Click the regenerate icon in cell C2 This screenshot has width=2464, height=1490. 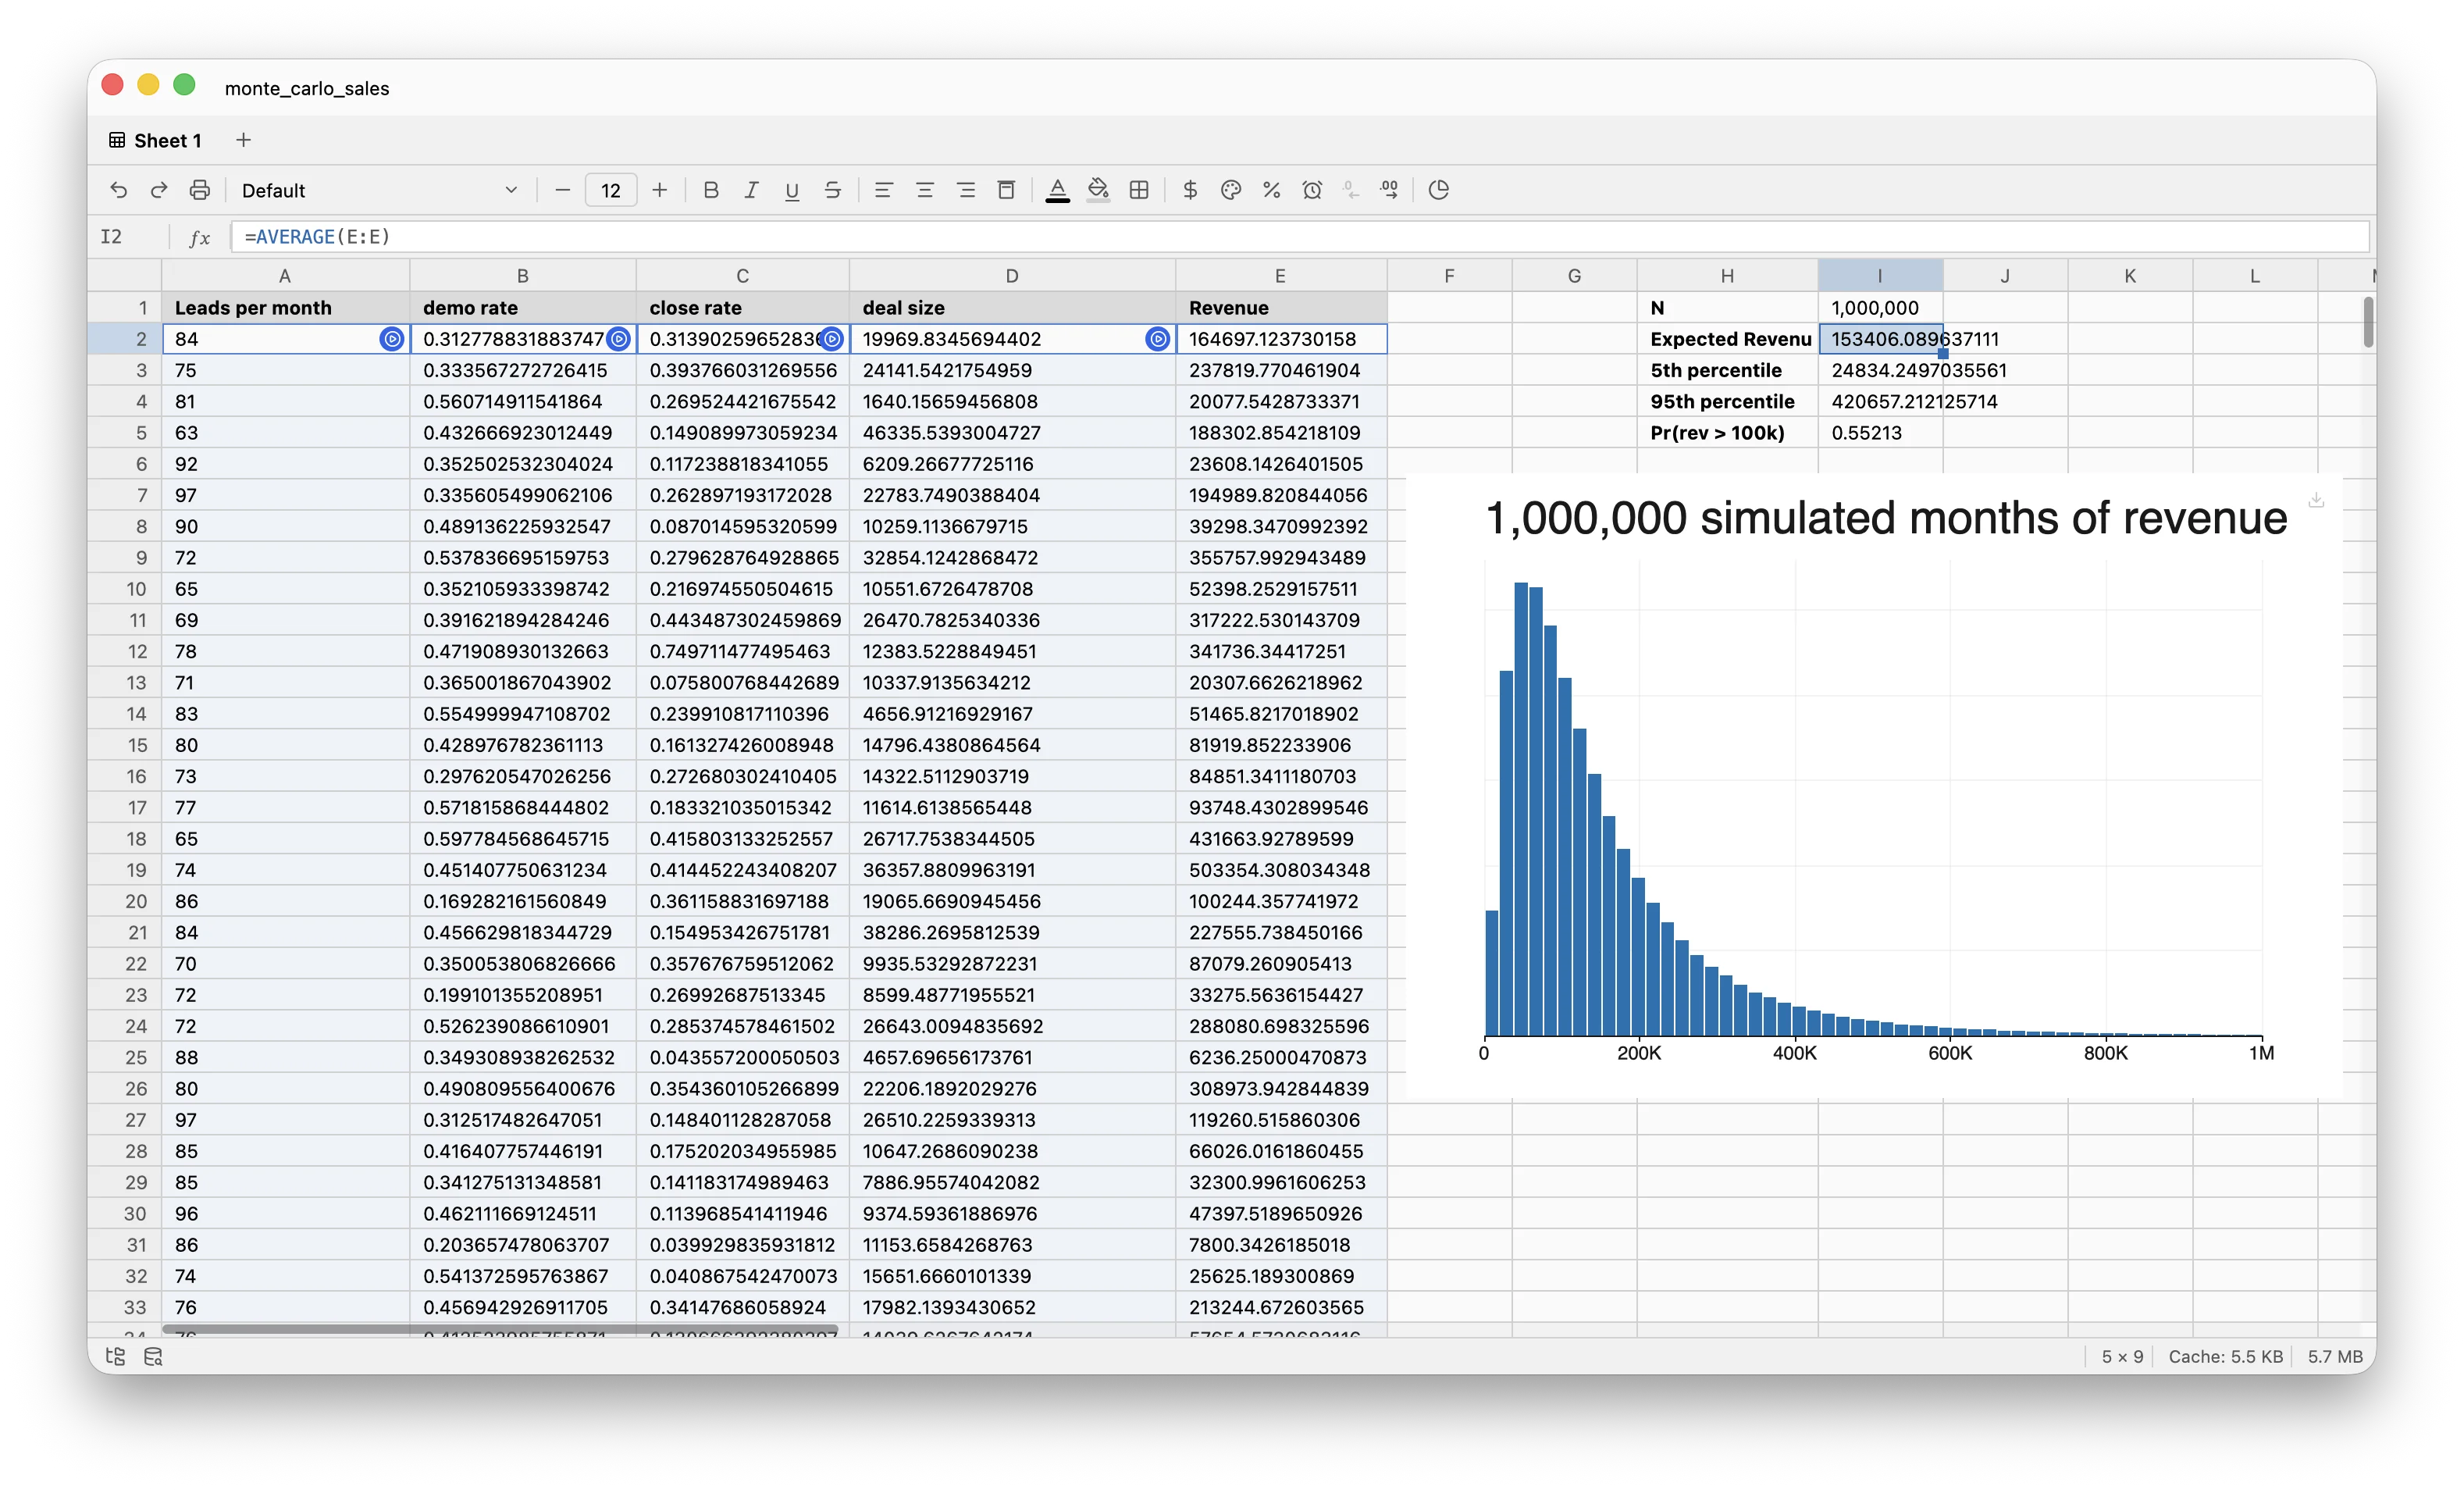pyautogui.click(x=832, y=339)
